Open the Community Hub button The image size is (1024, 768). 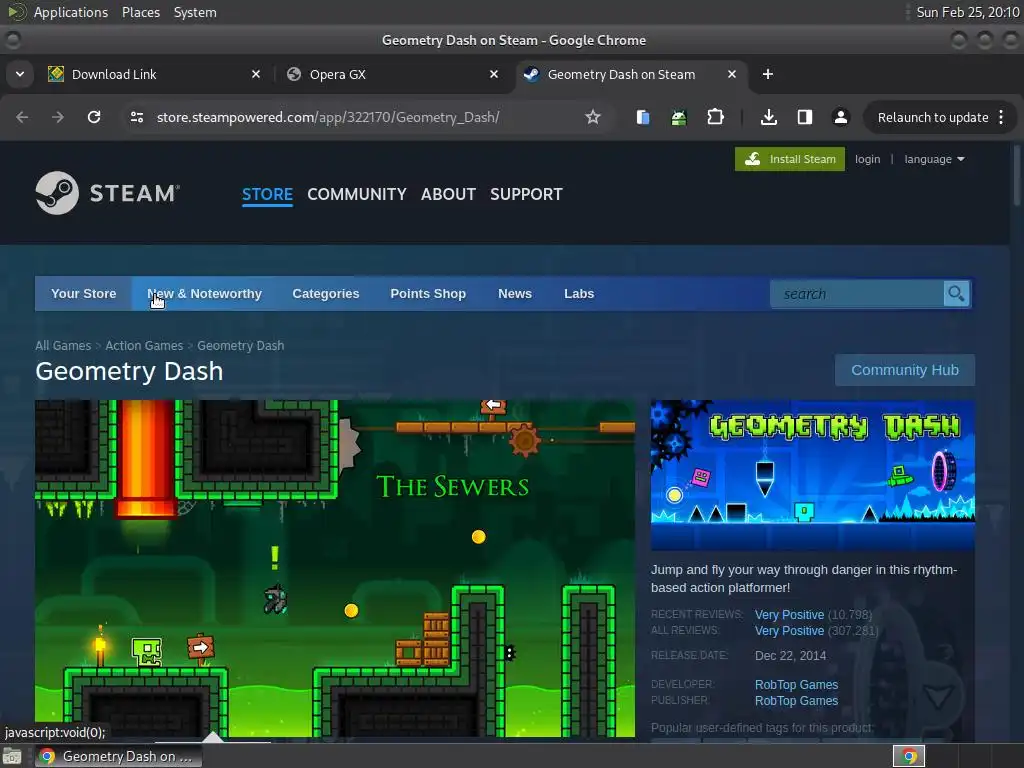pyautogui.click(x=904, y=370)
